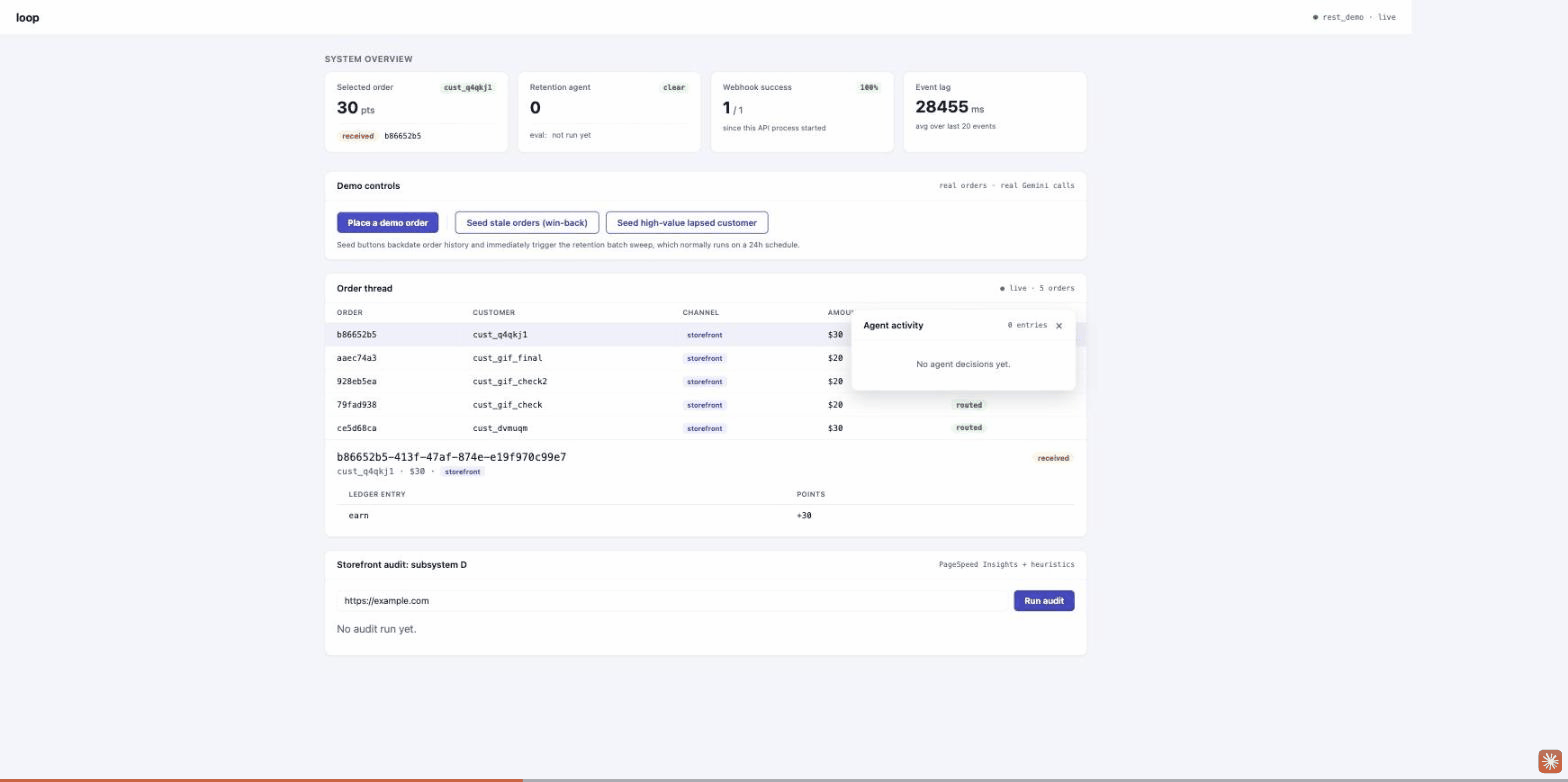Image resolution: width=1568 pixels, height=782 pixels.
Task: Run the storefront audit
Action: pos(1044,601)
